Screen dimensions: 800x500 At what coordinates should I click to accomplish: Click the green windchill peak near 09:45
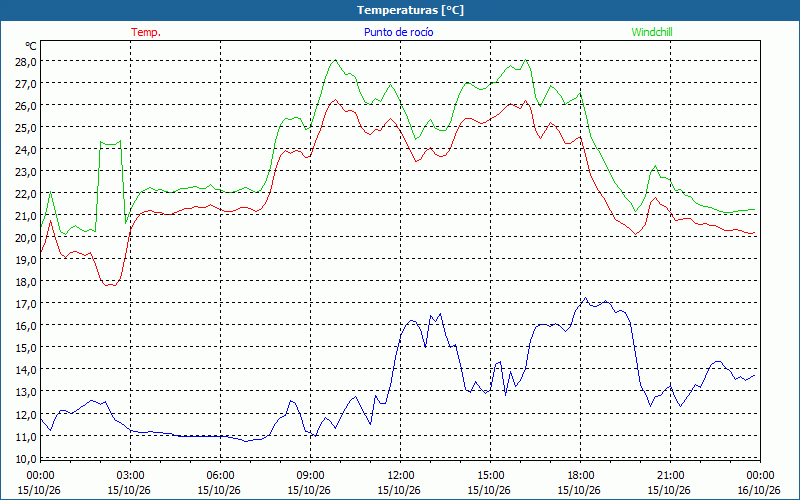[x=335, y=60]
